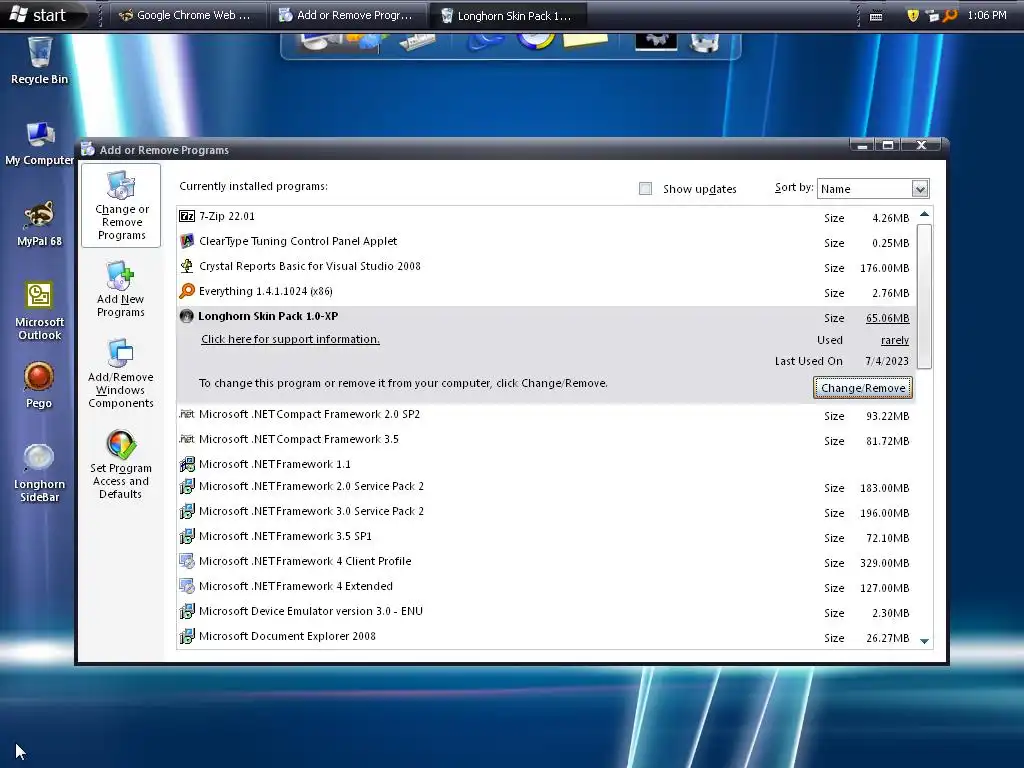Switch to Google Chrome Web taskbar button
The height and width of the screenshot is (768, 1024).
pos(188,15)
